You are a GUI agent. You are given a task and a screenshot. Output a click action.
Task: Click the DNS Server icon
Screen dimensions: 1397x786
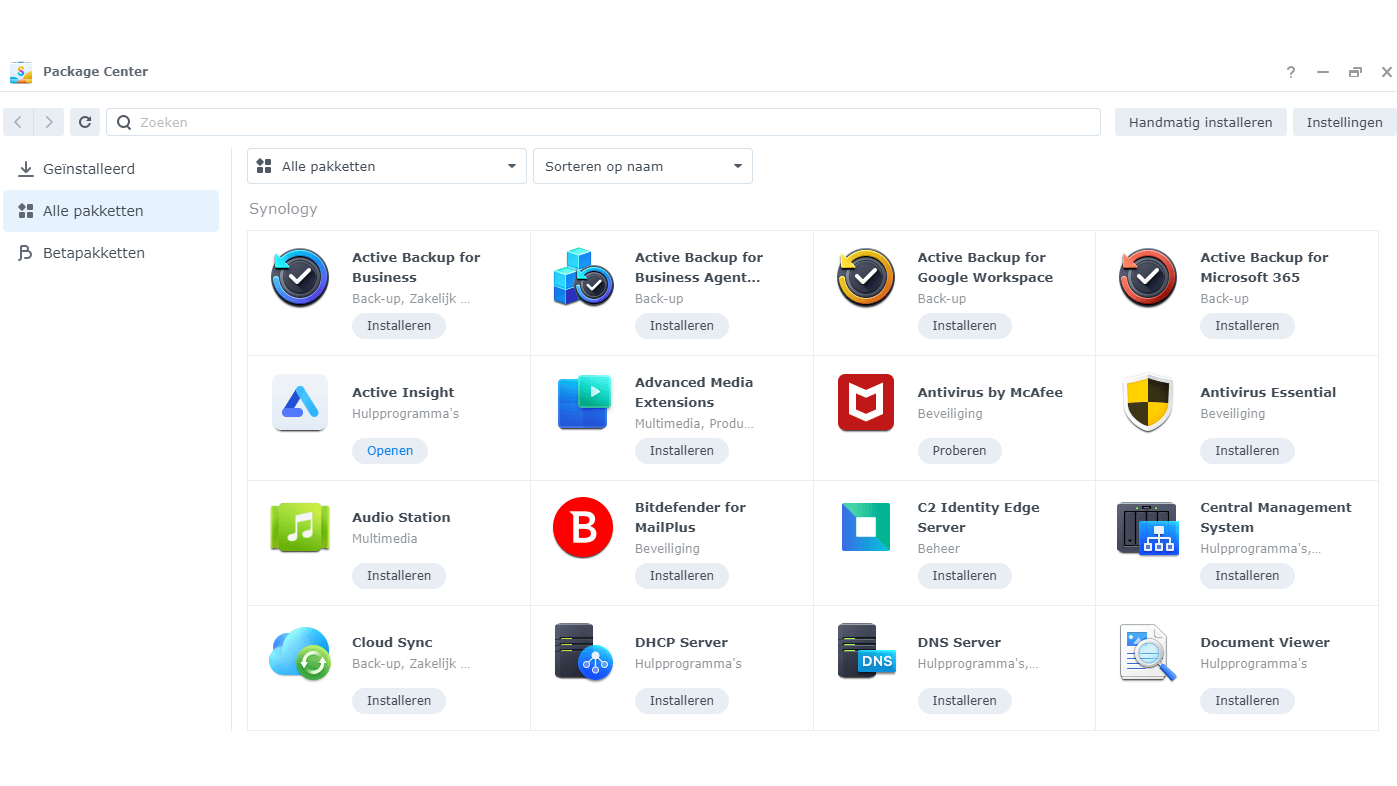(x=866, y=652)
